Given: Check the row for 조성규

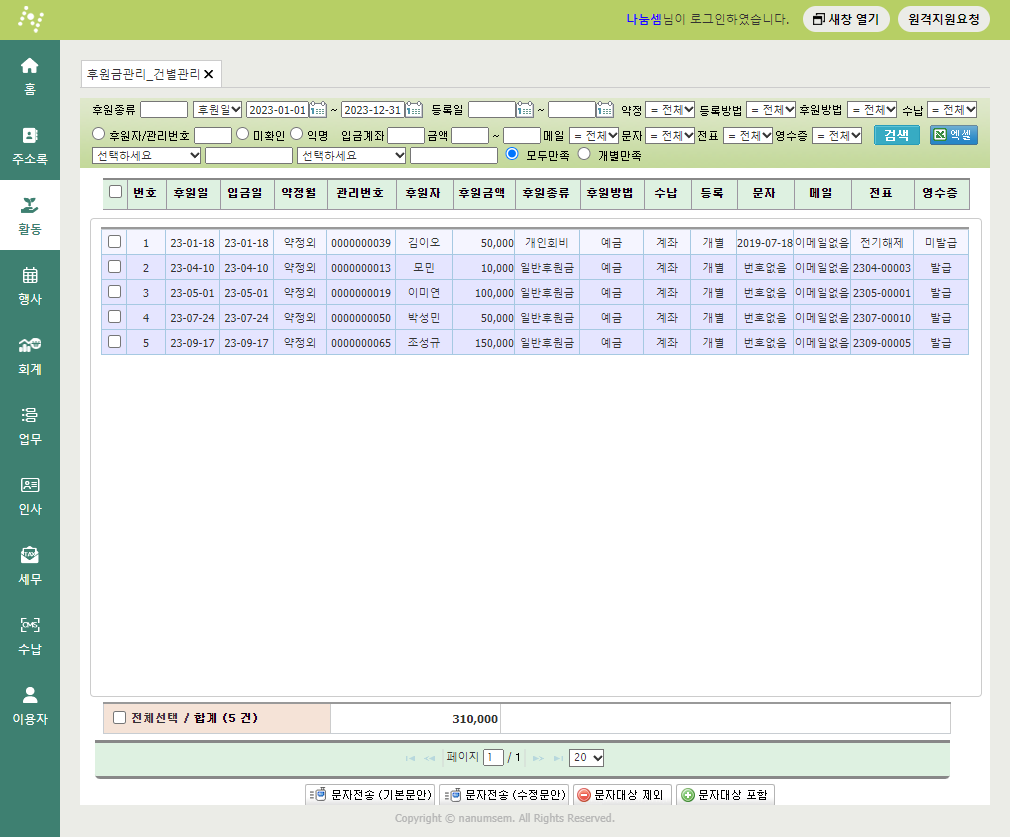Looking at the screenshot, I should [x=115, y=342].
